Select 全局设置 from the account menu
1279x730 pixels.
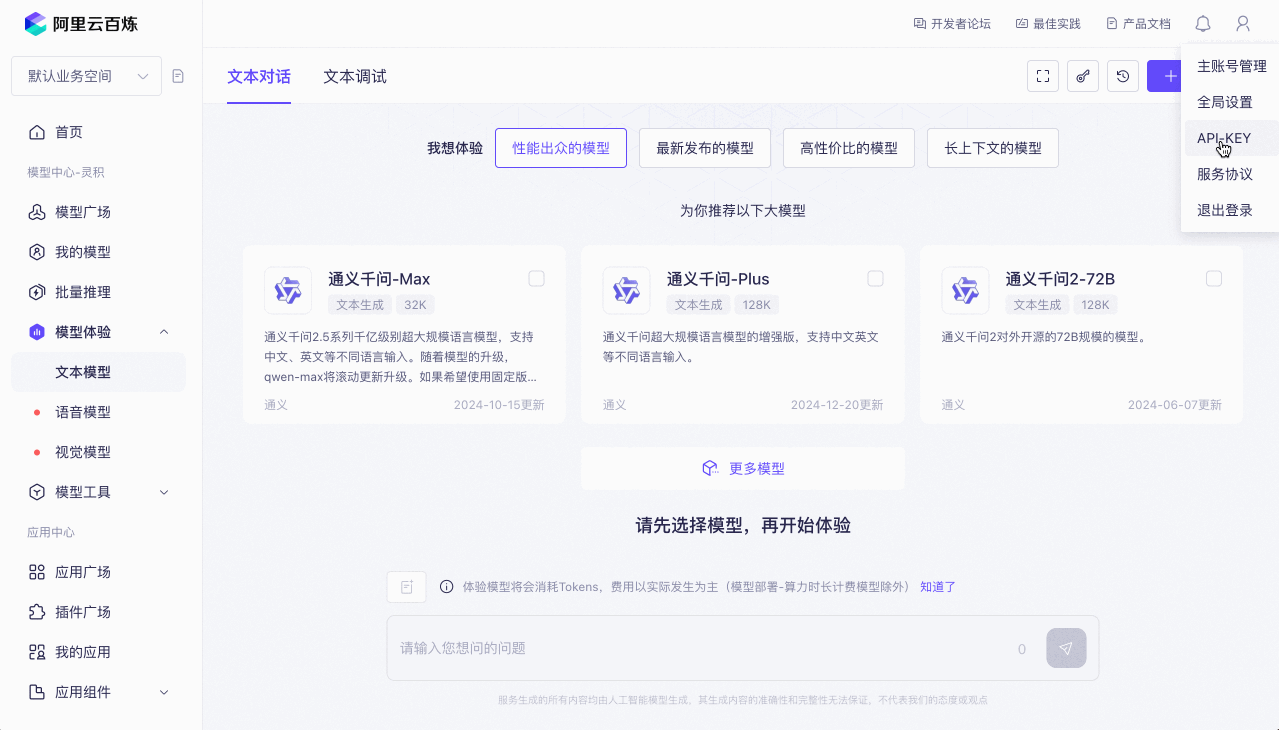pos(1231,102)
